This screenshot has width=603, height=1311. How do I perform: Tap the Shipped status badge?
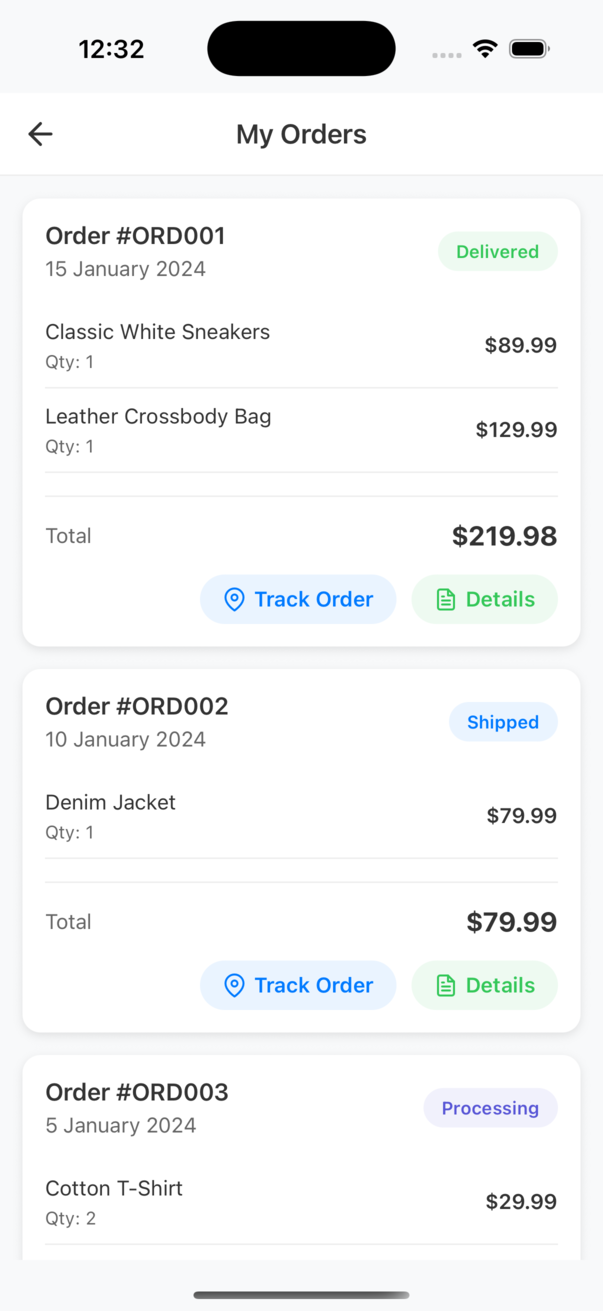pos(502,722)
